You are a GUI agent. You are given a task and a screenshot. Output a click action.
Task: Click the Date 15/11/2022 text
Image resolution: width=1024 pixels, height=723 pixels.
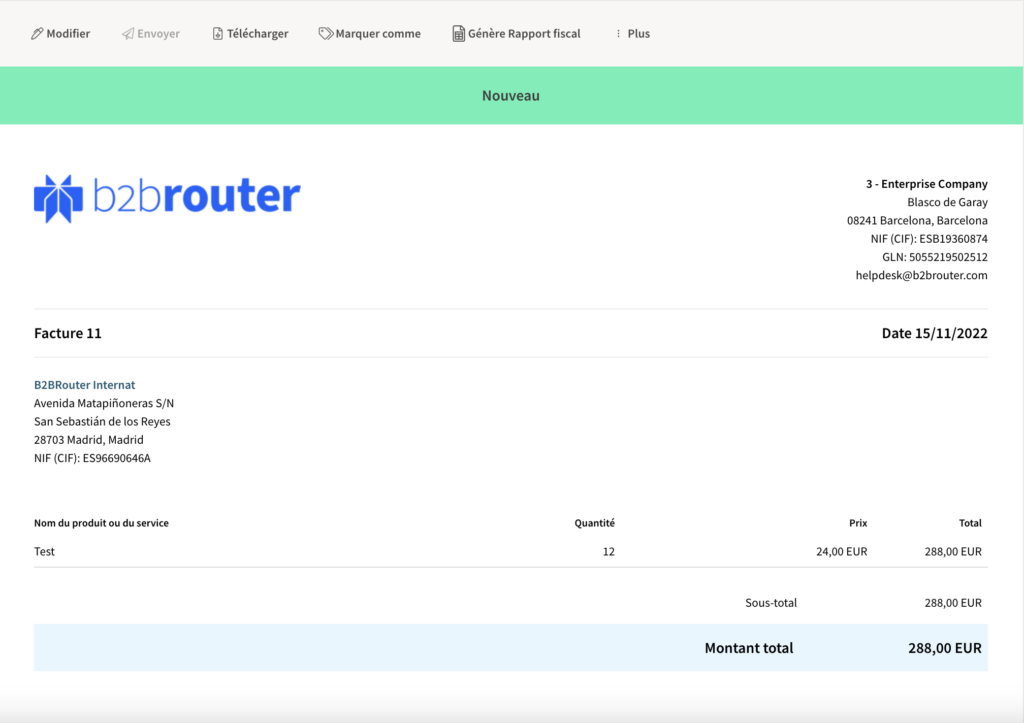[935, 333]
